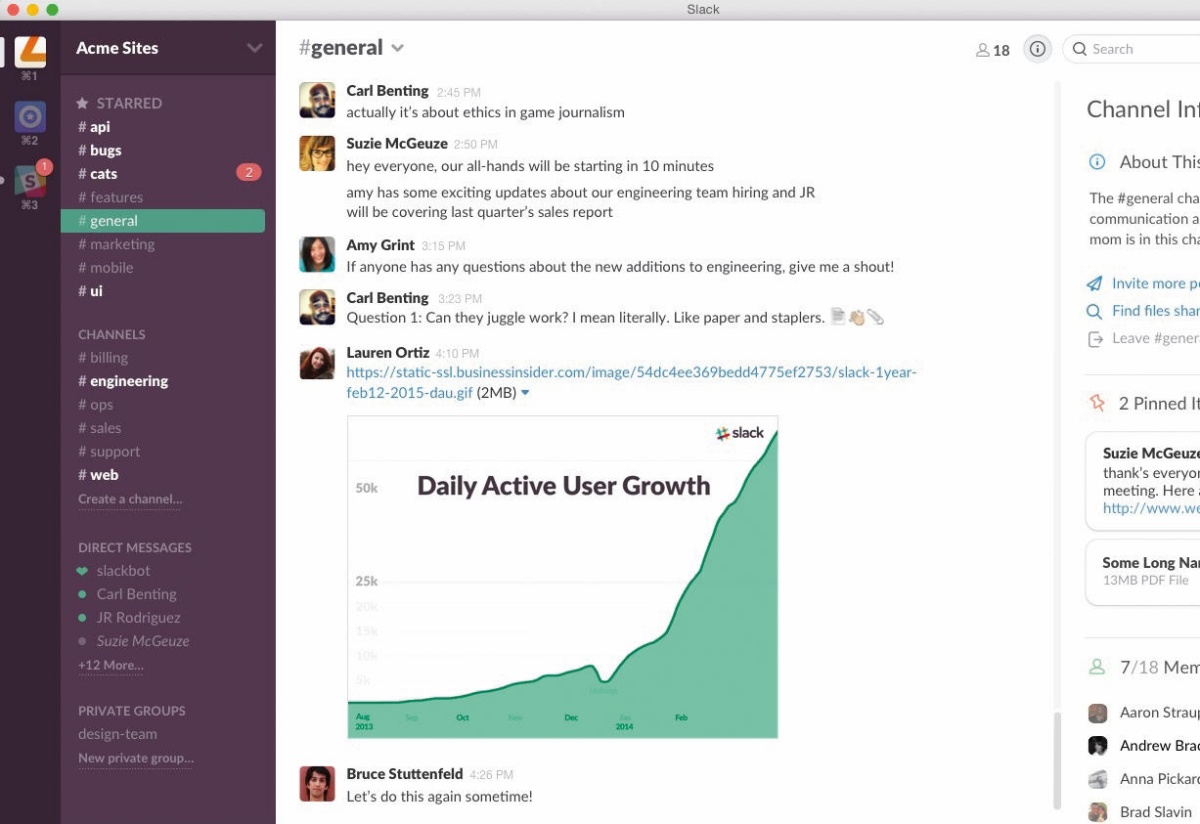Click the DIRECT MESSAGES section header
Viewport: 1200px width, 824px height.
[x=135, y=548]
